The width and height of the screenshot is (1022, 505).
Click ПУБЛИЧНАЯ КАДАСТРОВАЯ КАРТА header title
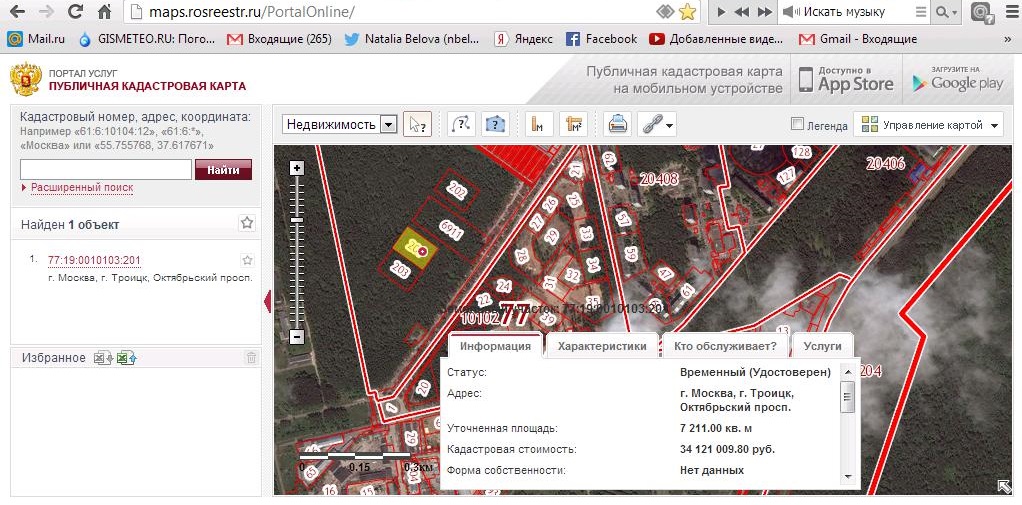[147, 86]
